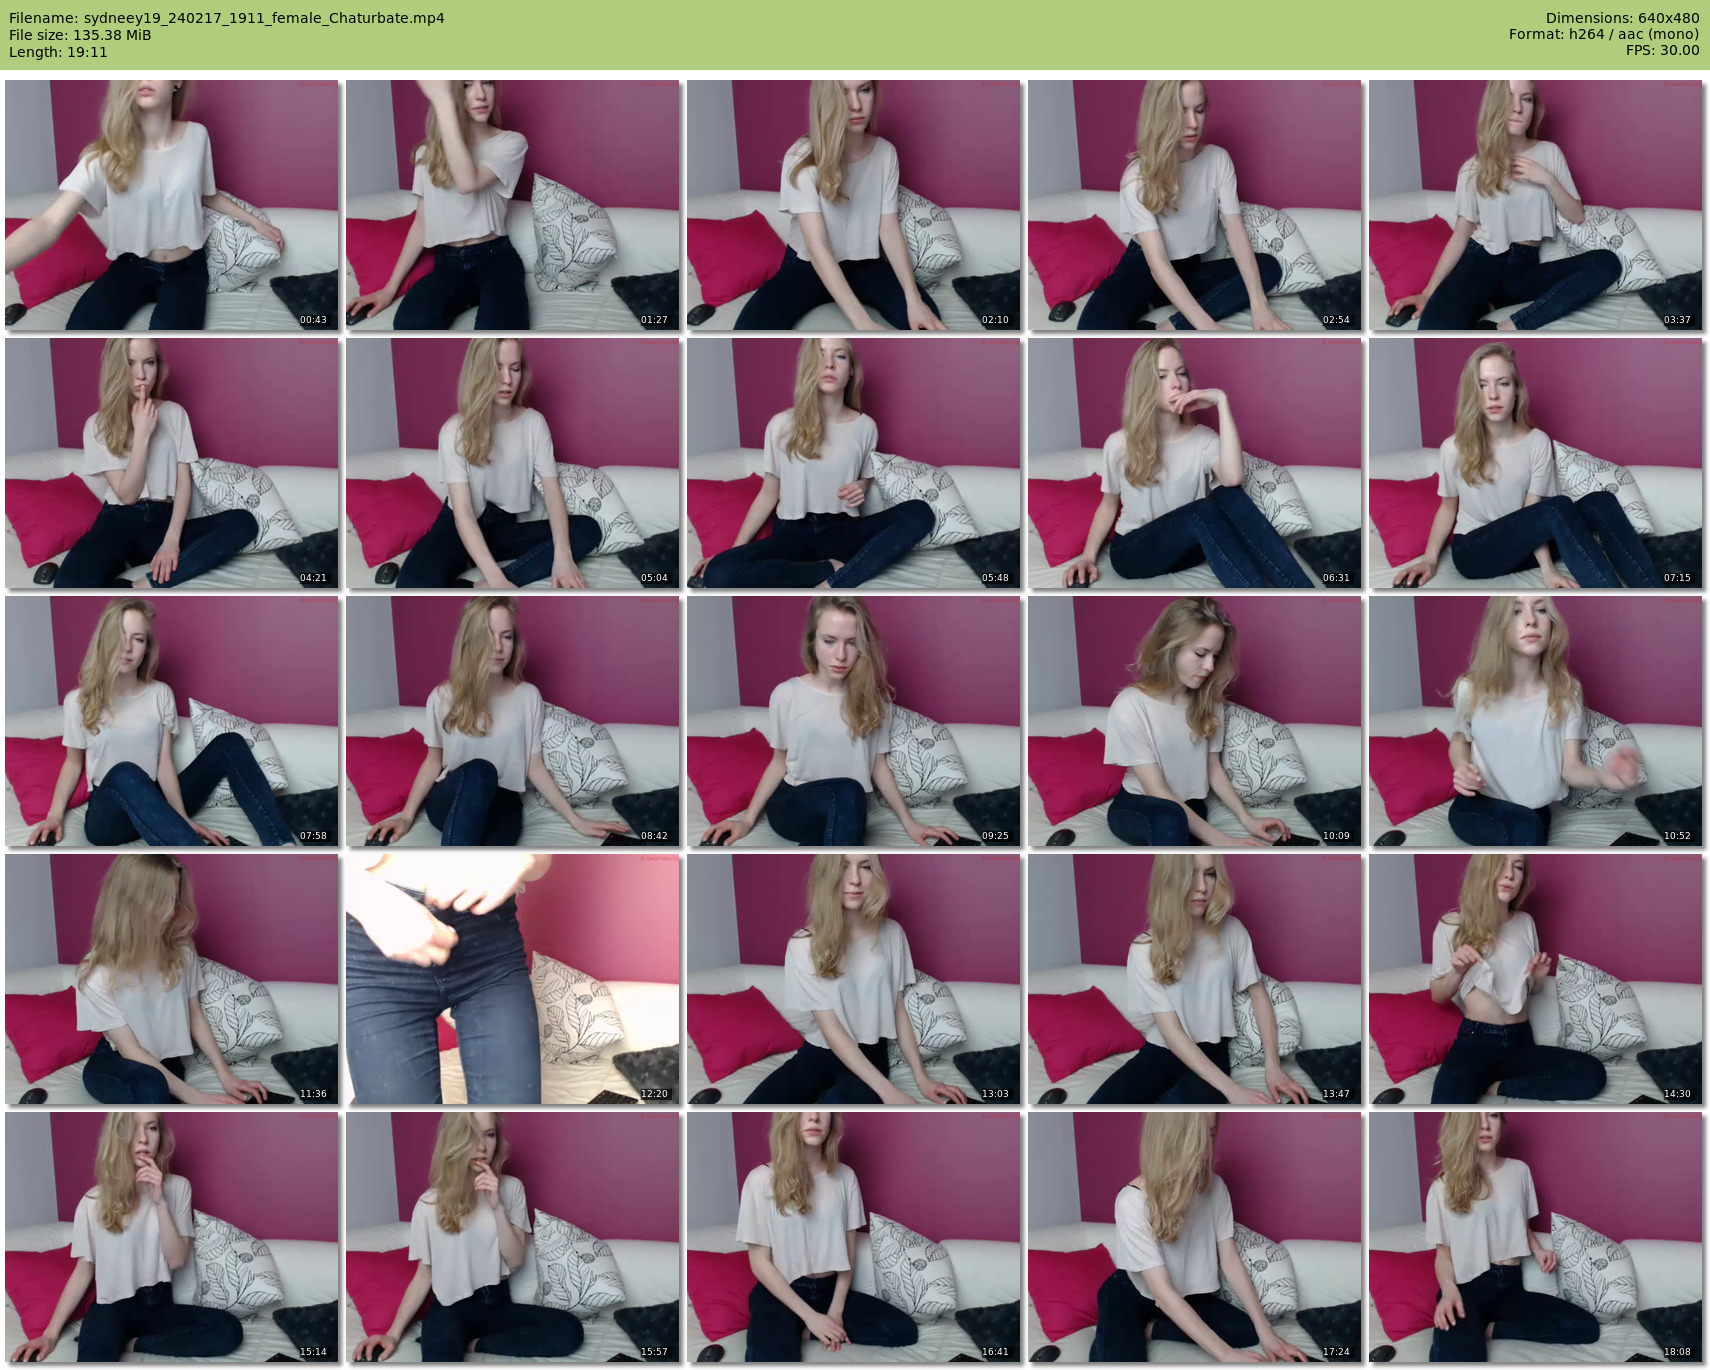Click the Filename line in the header
The height and width of the screenshot is (1370, 1710).
coord(227,18)
